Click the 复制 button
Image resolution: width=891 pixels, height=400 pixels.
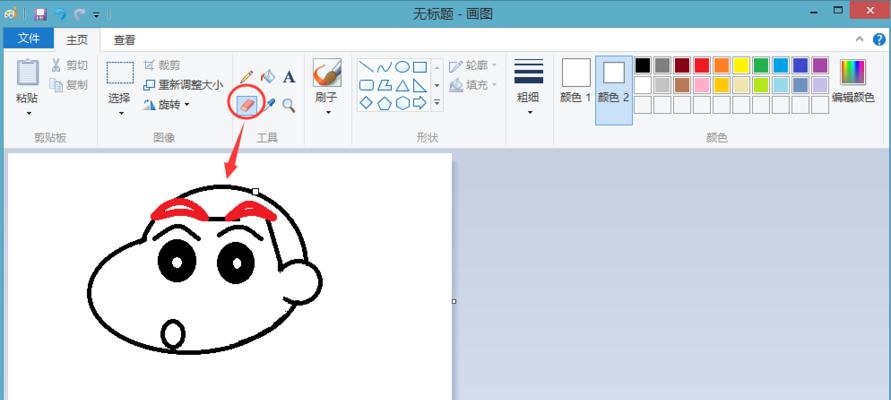pos(69,85)
